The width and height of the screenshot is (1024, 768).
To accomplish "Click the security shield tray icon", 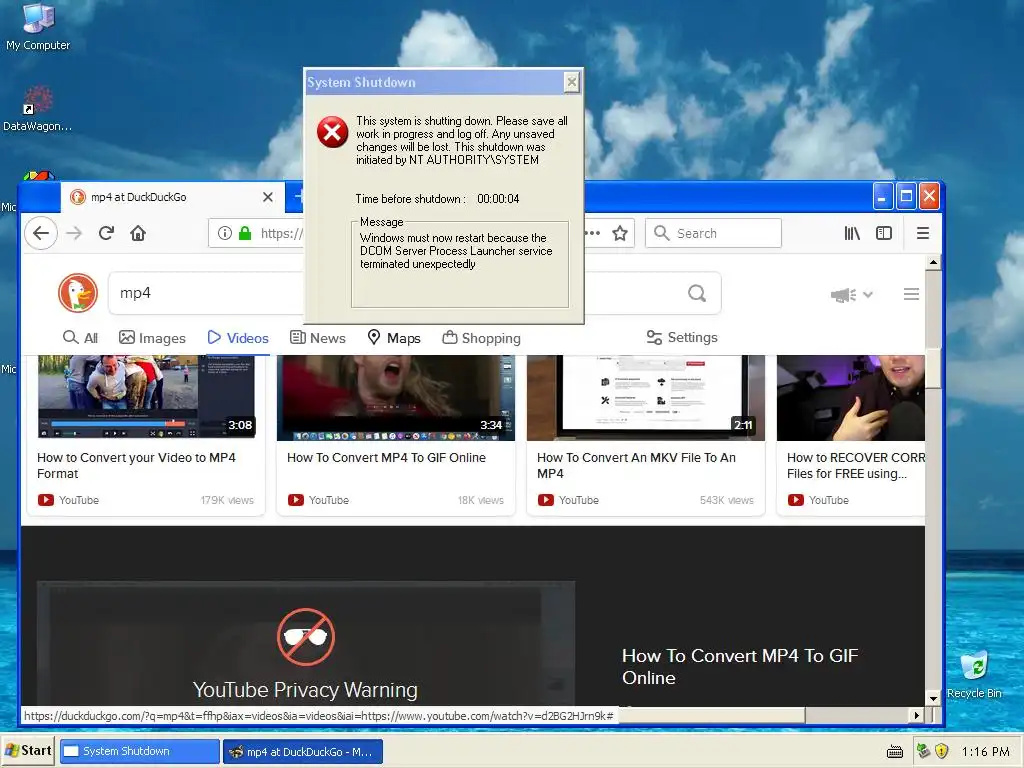I will click(941, 751).
